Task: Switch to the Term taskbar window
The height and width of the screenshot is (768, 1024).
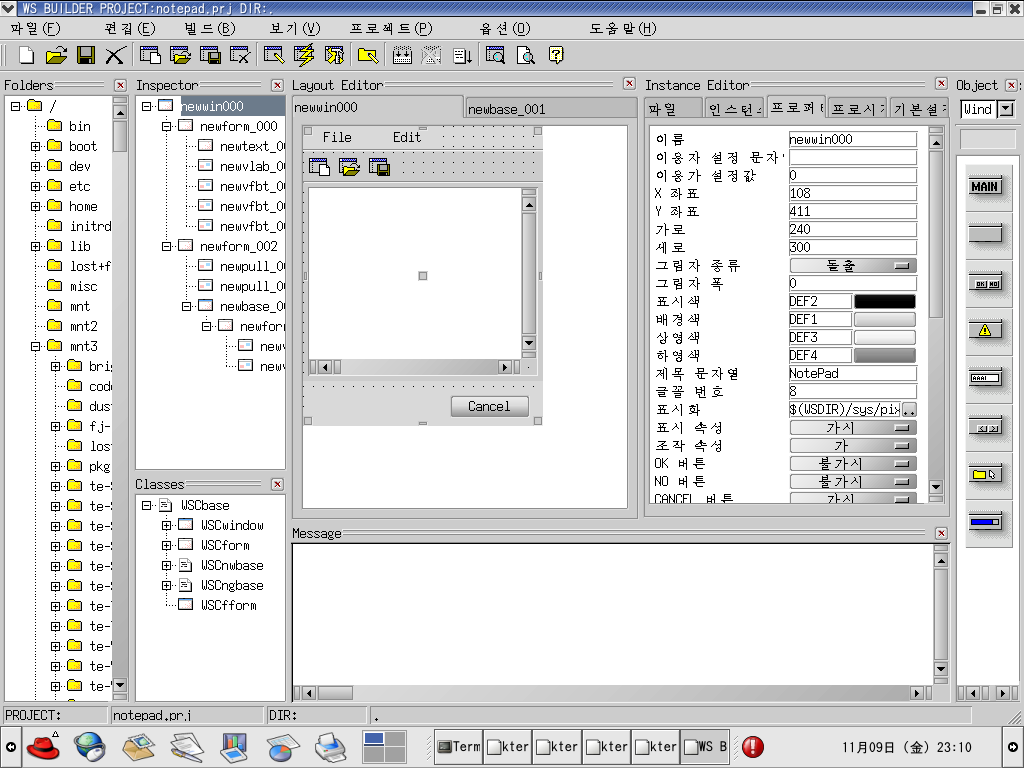Action: (458, 746)
